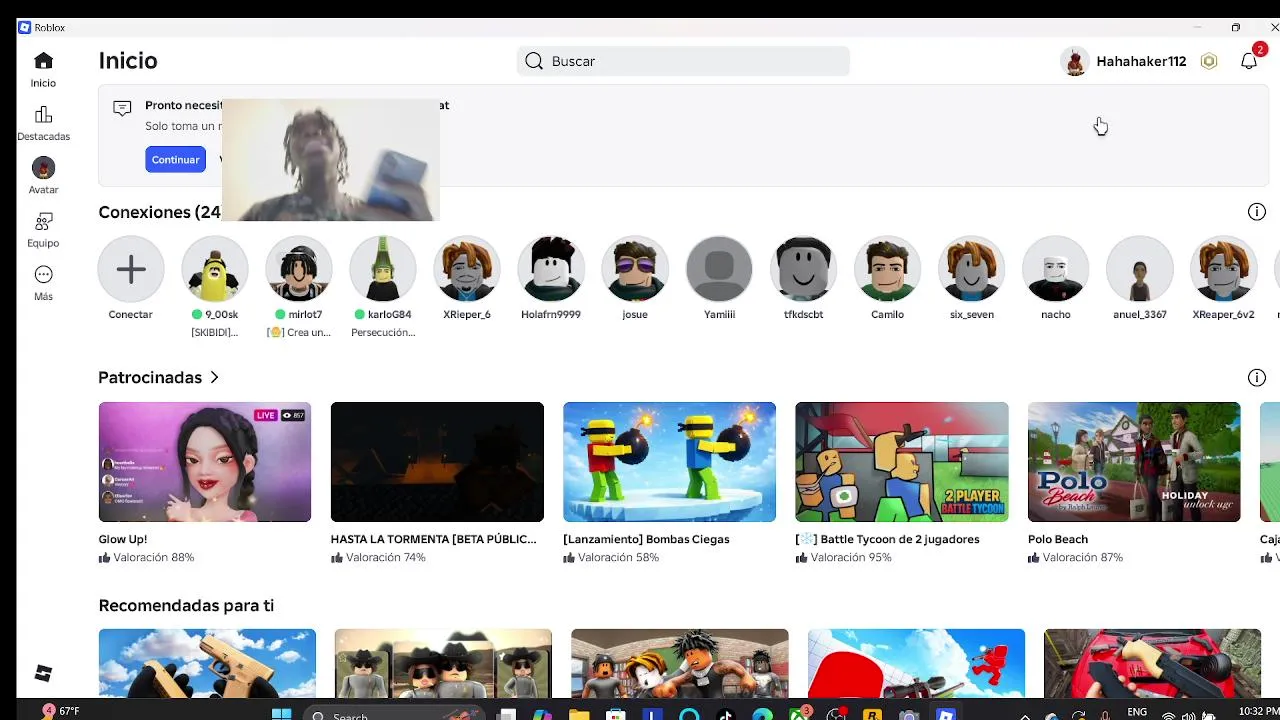Open the 67°F weather widget on taskbar
Screen dimensions: 1280x720
point(60,711)
